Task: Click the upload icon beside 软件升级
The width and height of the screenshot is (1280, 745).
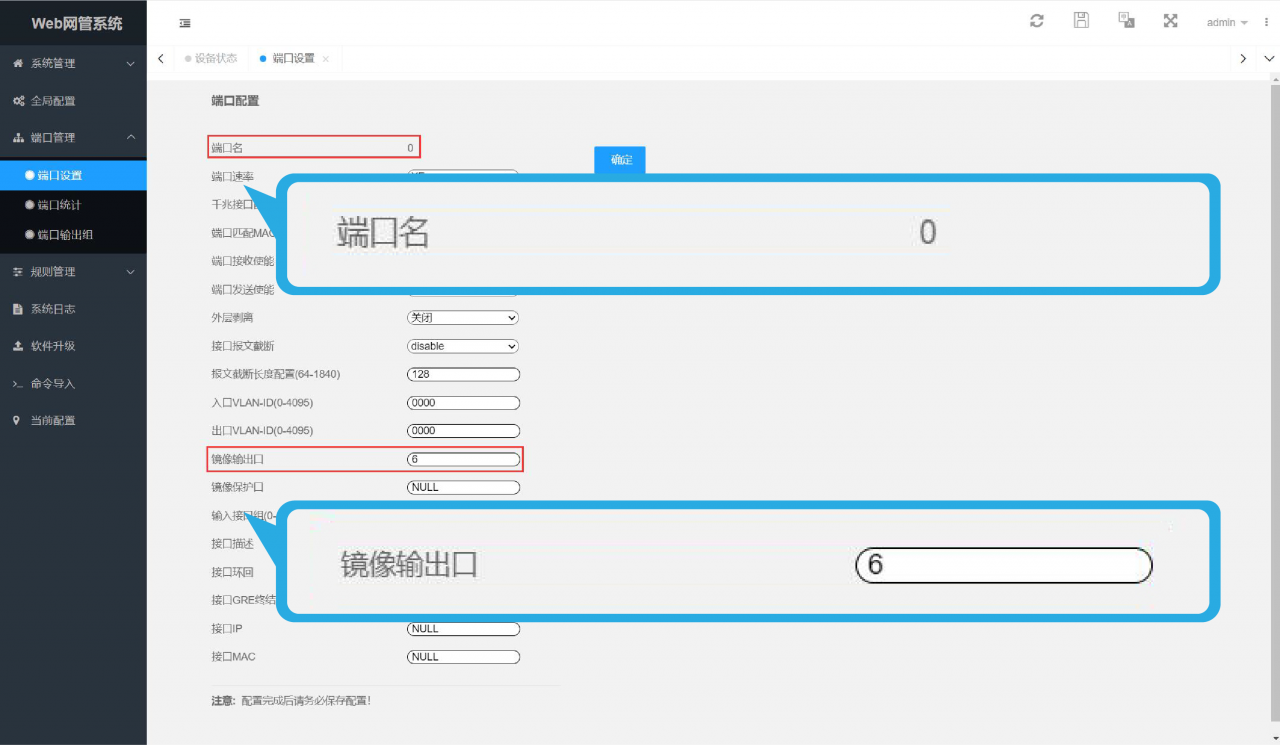Action: point(18,346)
